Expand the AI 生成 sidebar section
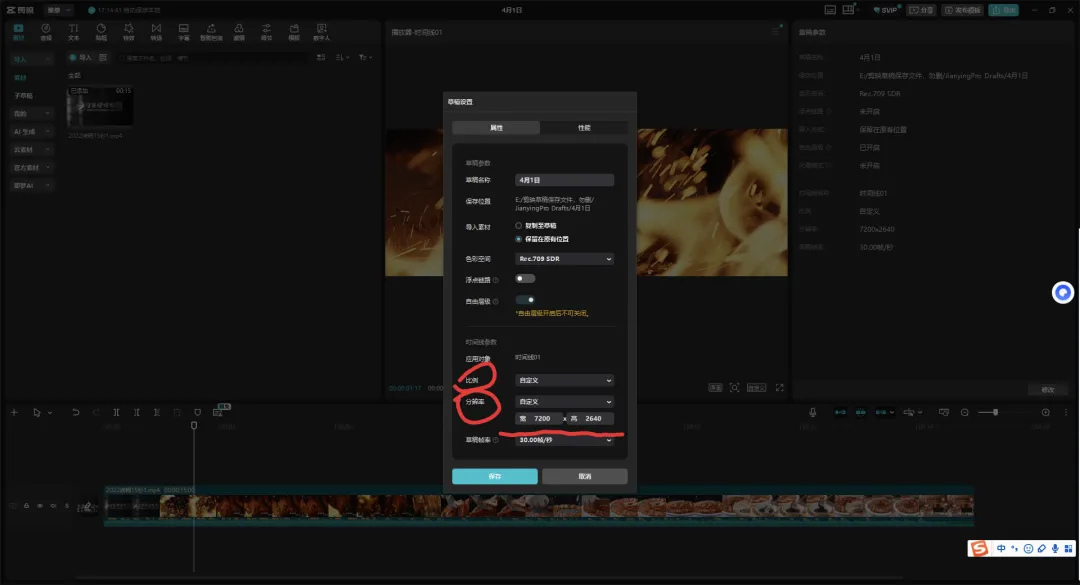This screenshot has height=585, width=1080. 32,132
